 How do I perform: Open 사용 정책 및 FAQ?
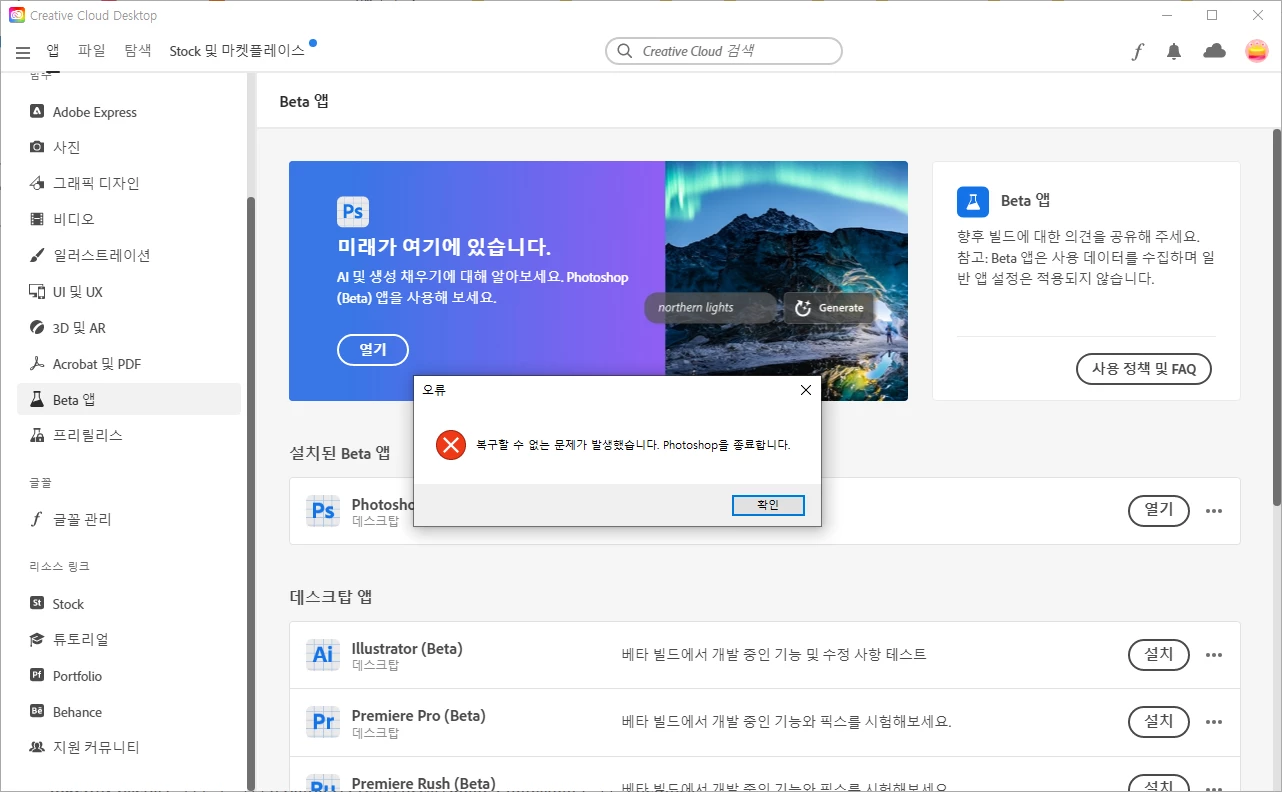click(x=1144, y=369)
